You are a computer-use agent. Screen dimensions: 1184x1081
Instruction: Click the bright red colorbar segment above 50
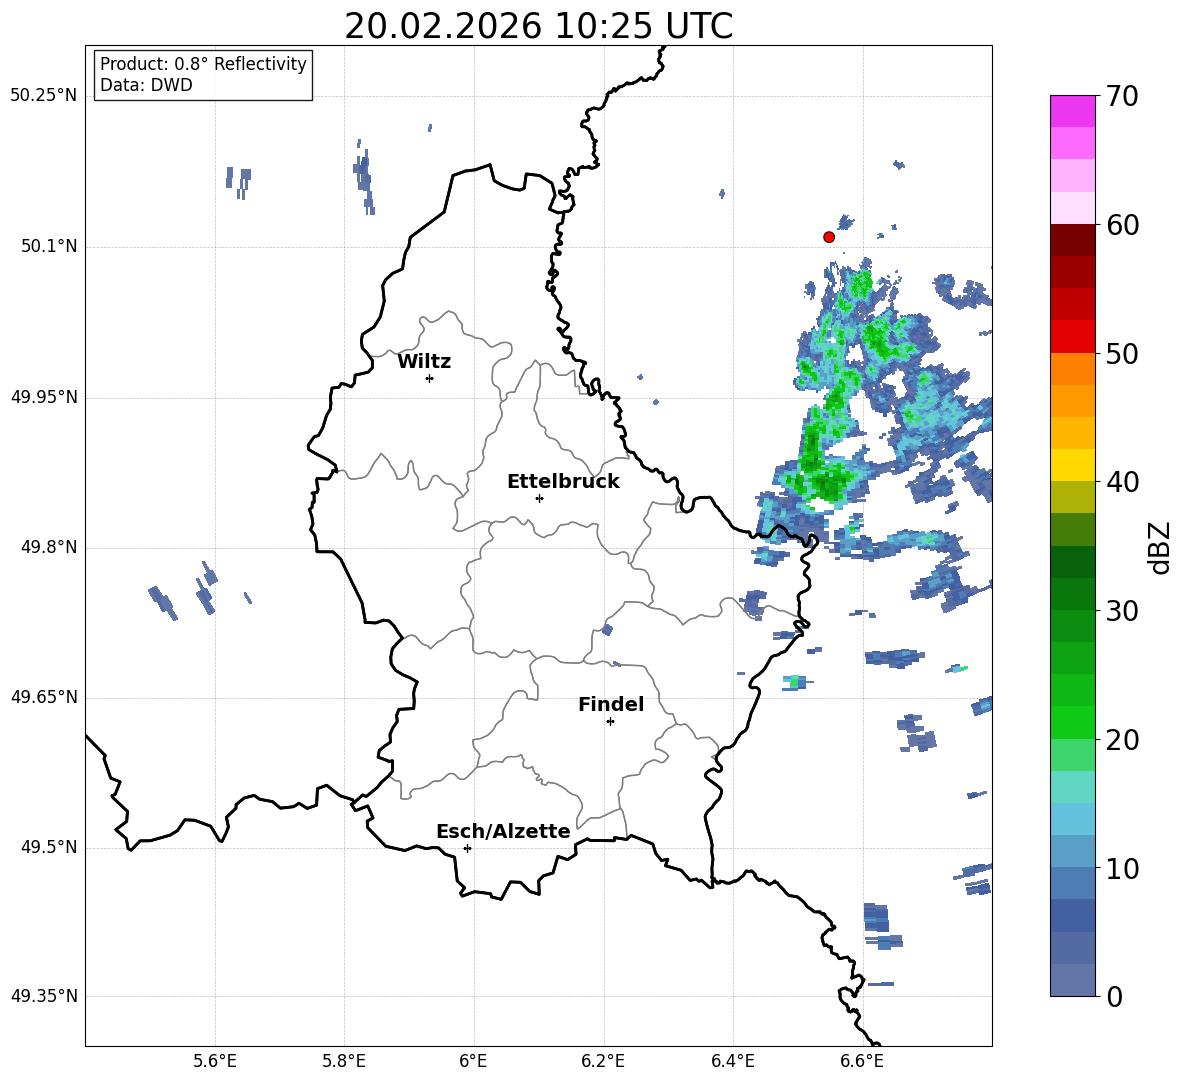point(1072,337)
